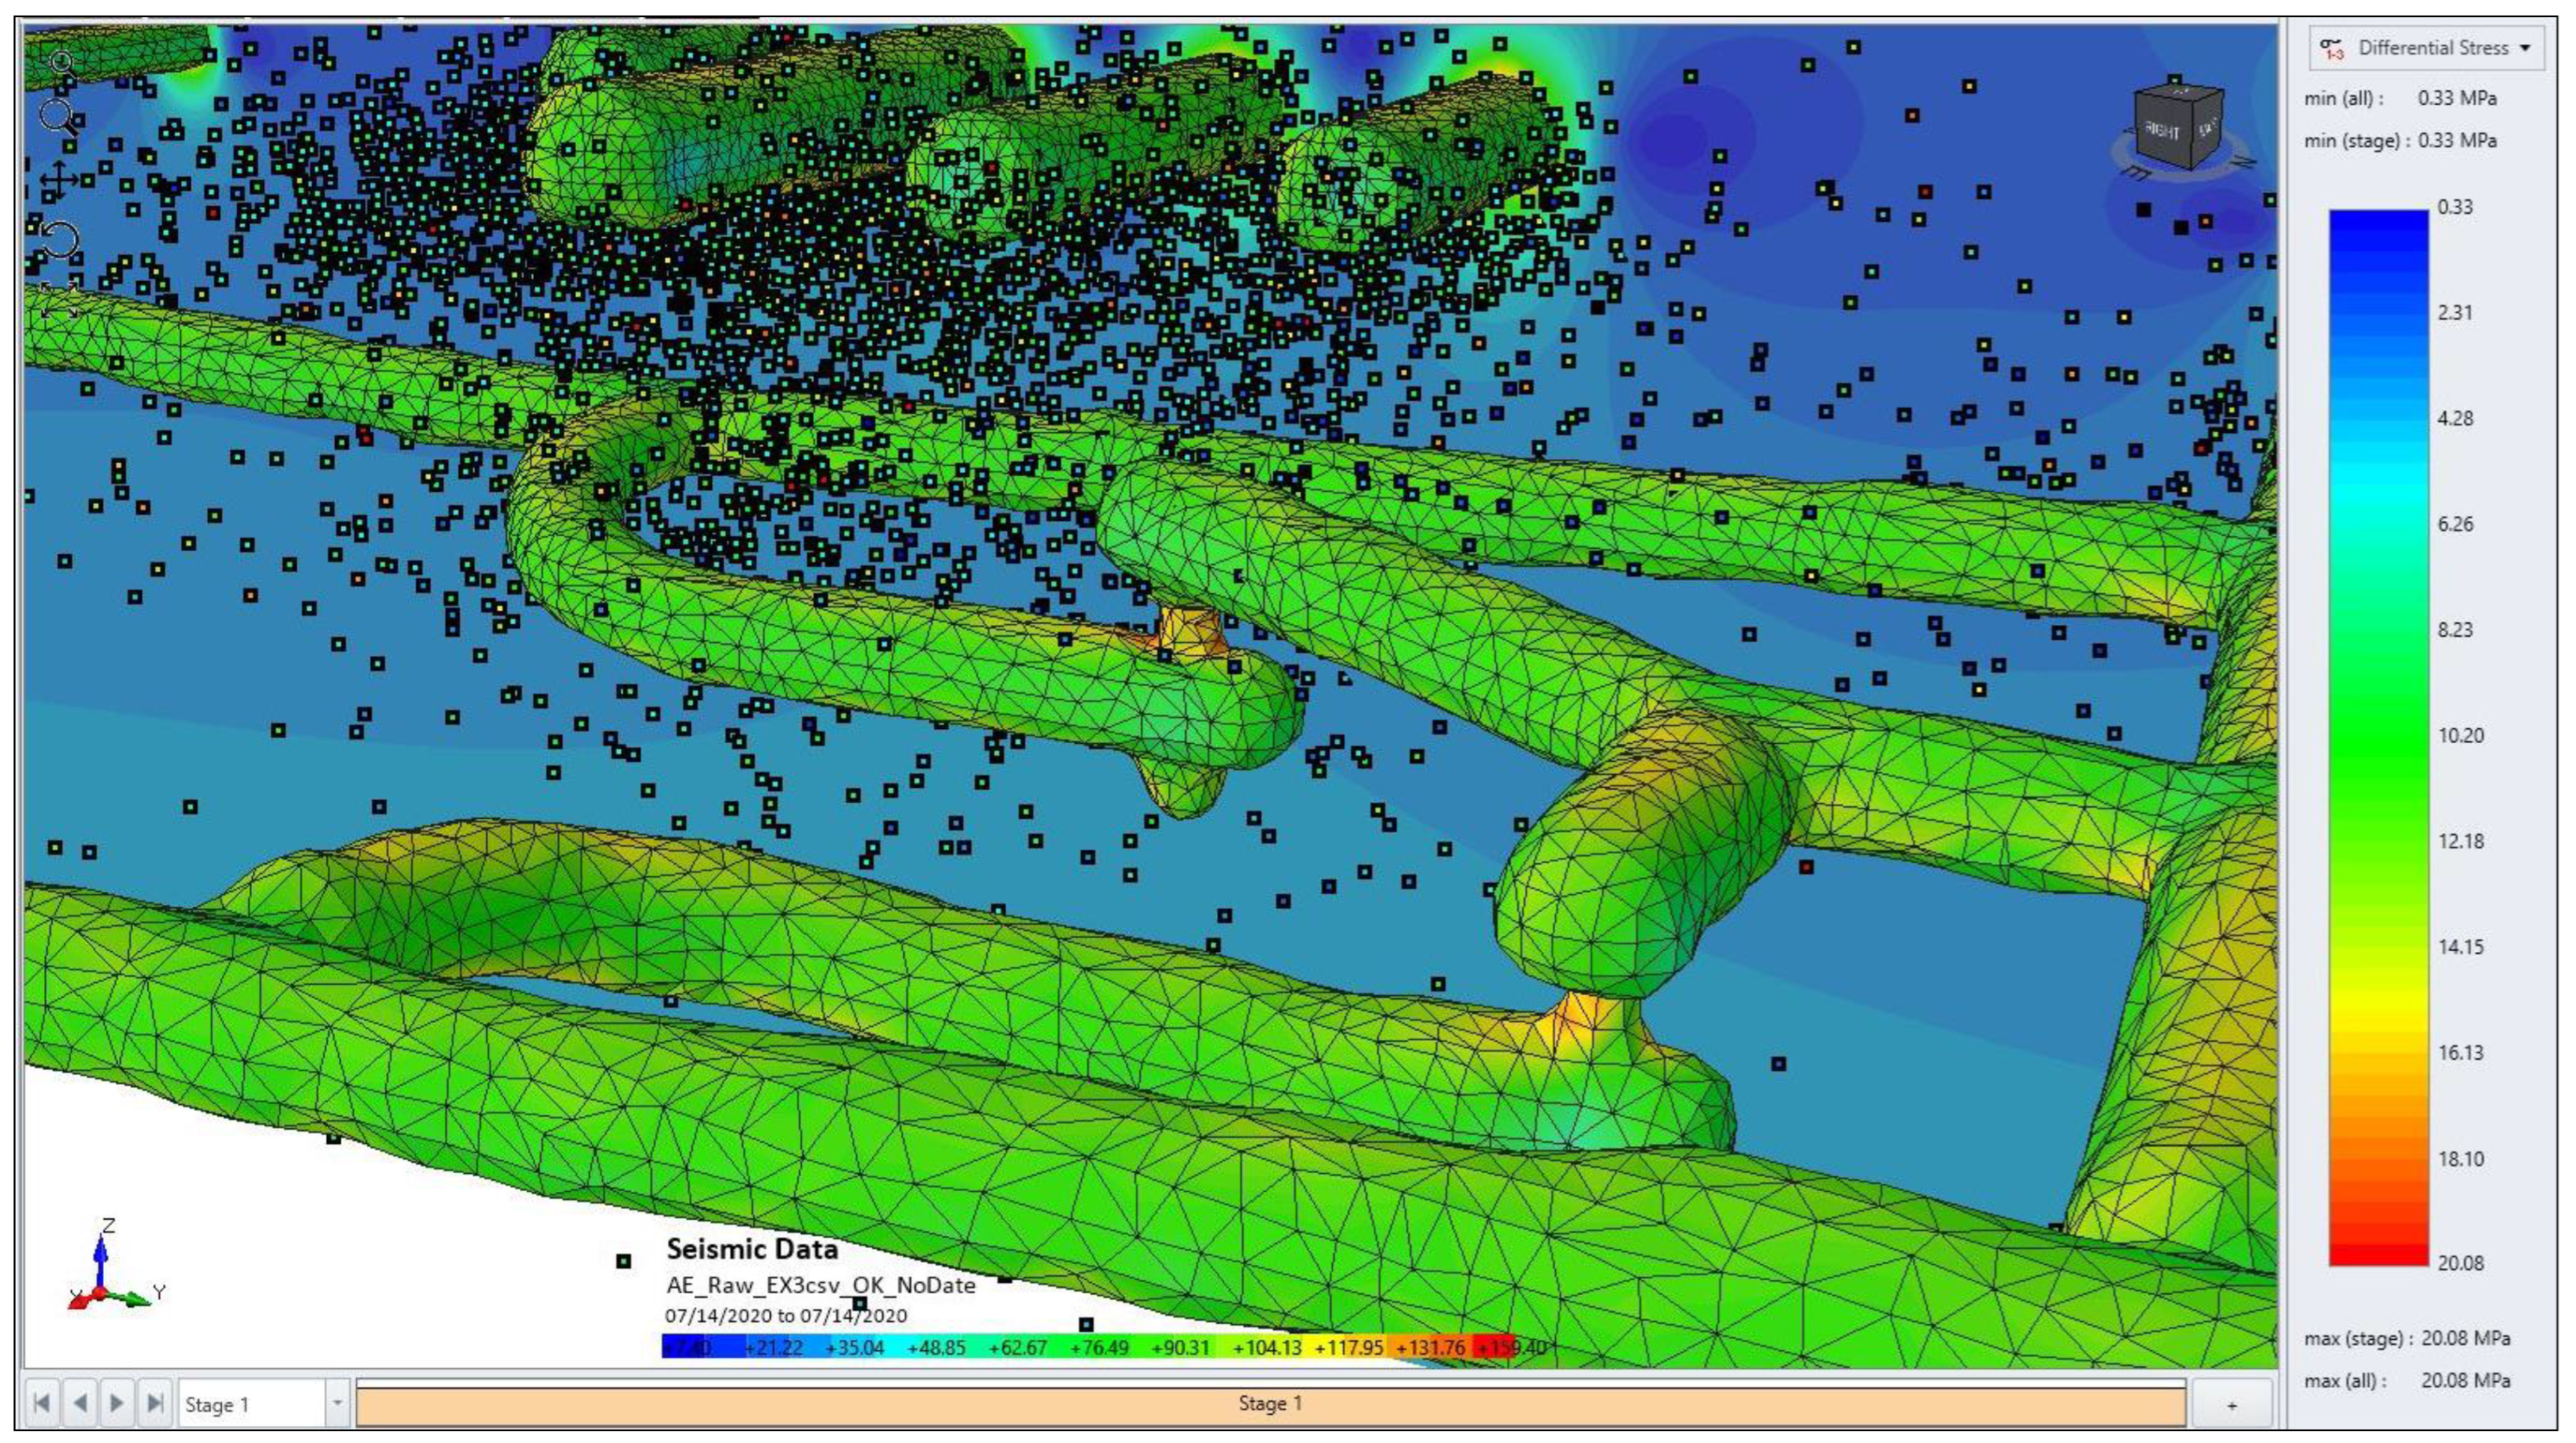Click the stress contour color bar legend
This screenshot has width=2576, height=1443.
[2378, 737]
